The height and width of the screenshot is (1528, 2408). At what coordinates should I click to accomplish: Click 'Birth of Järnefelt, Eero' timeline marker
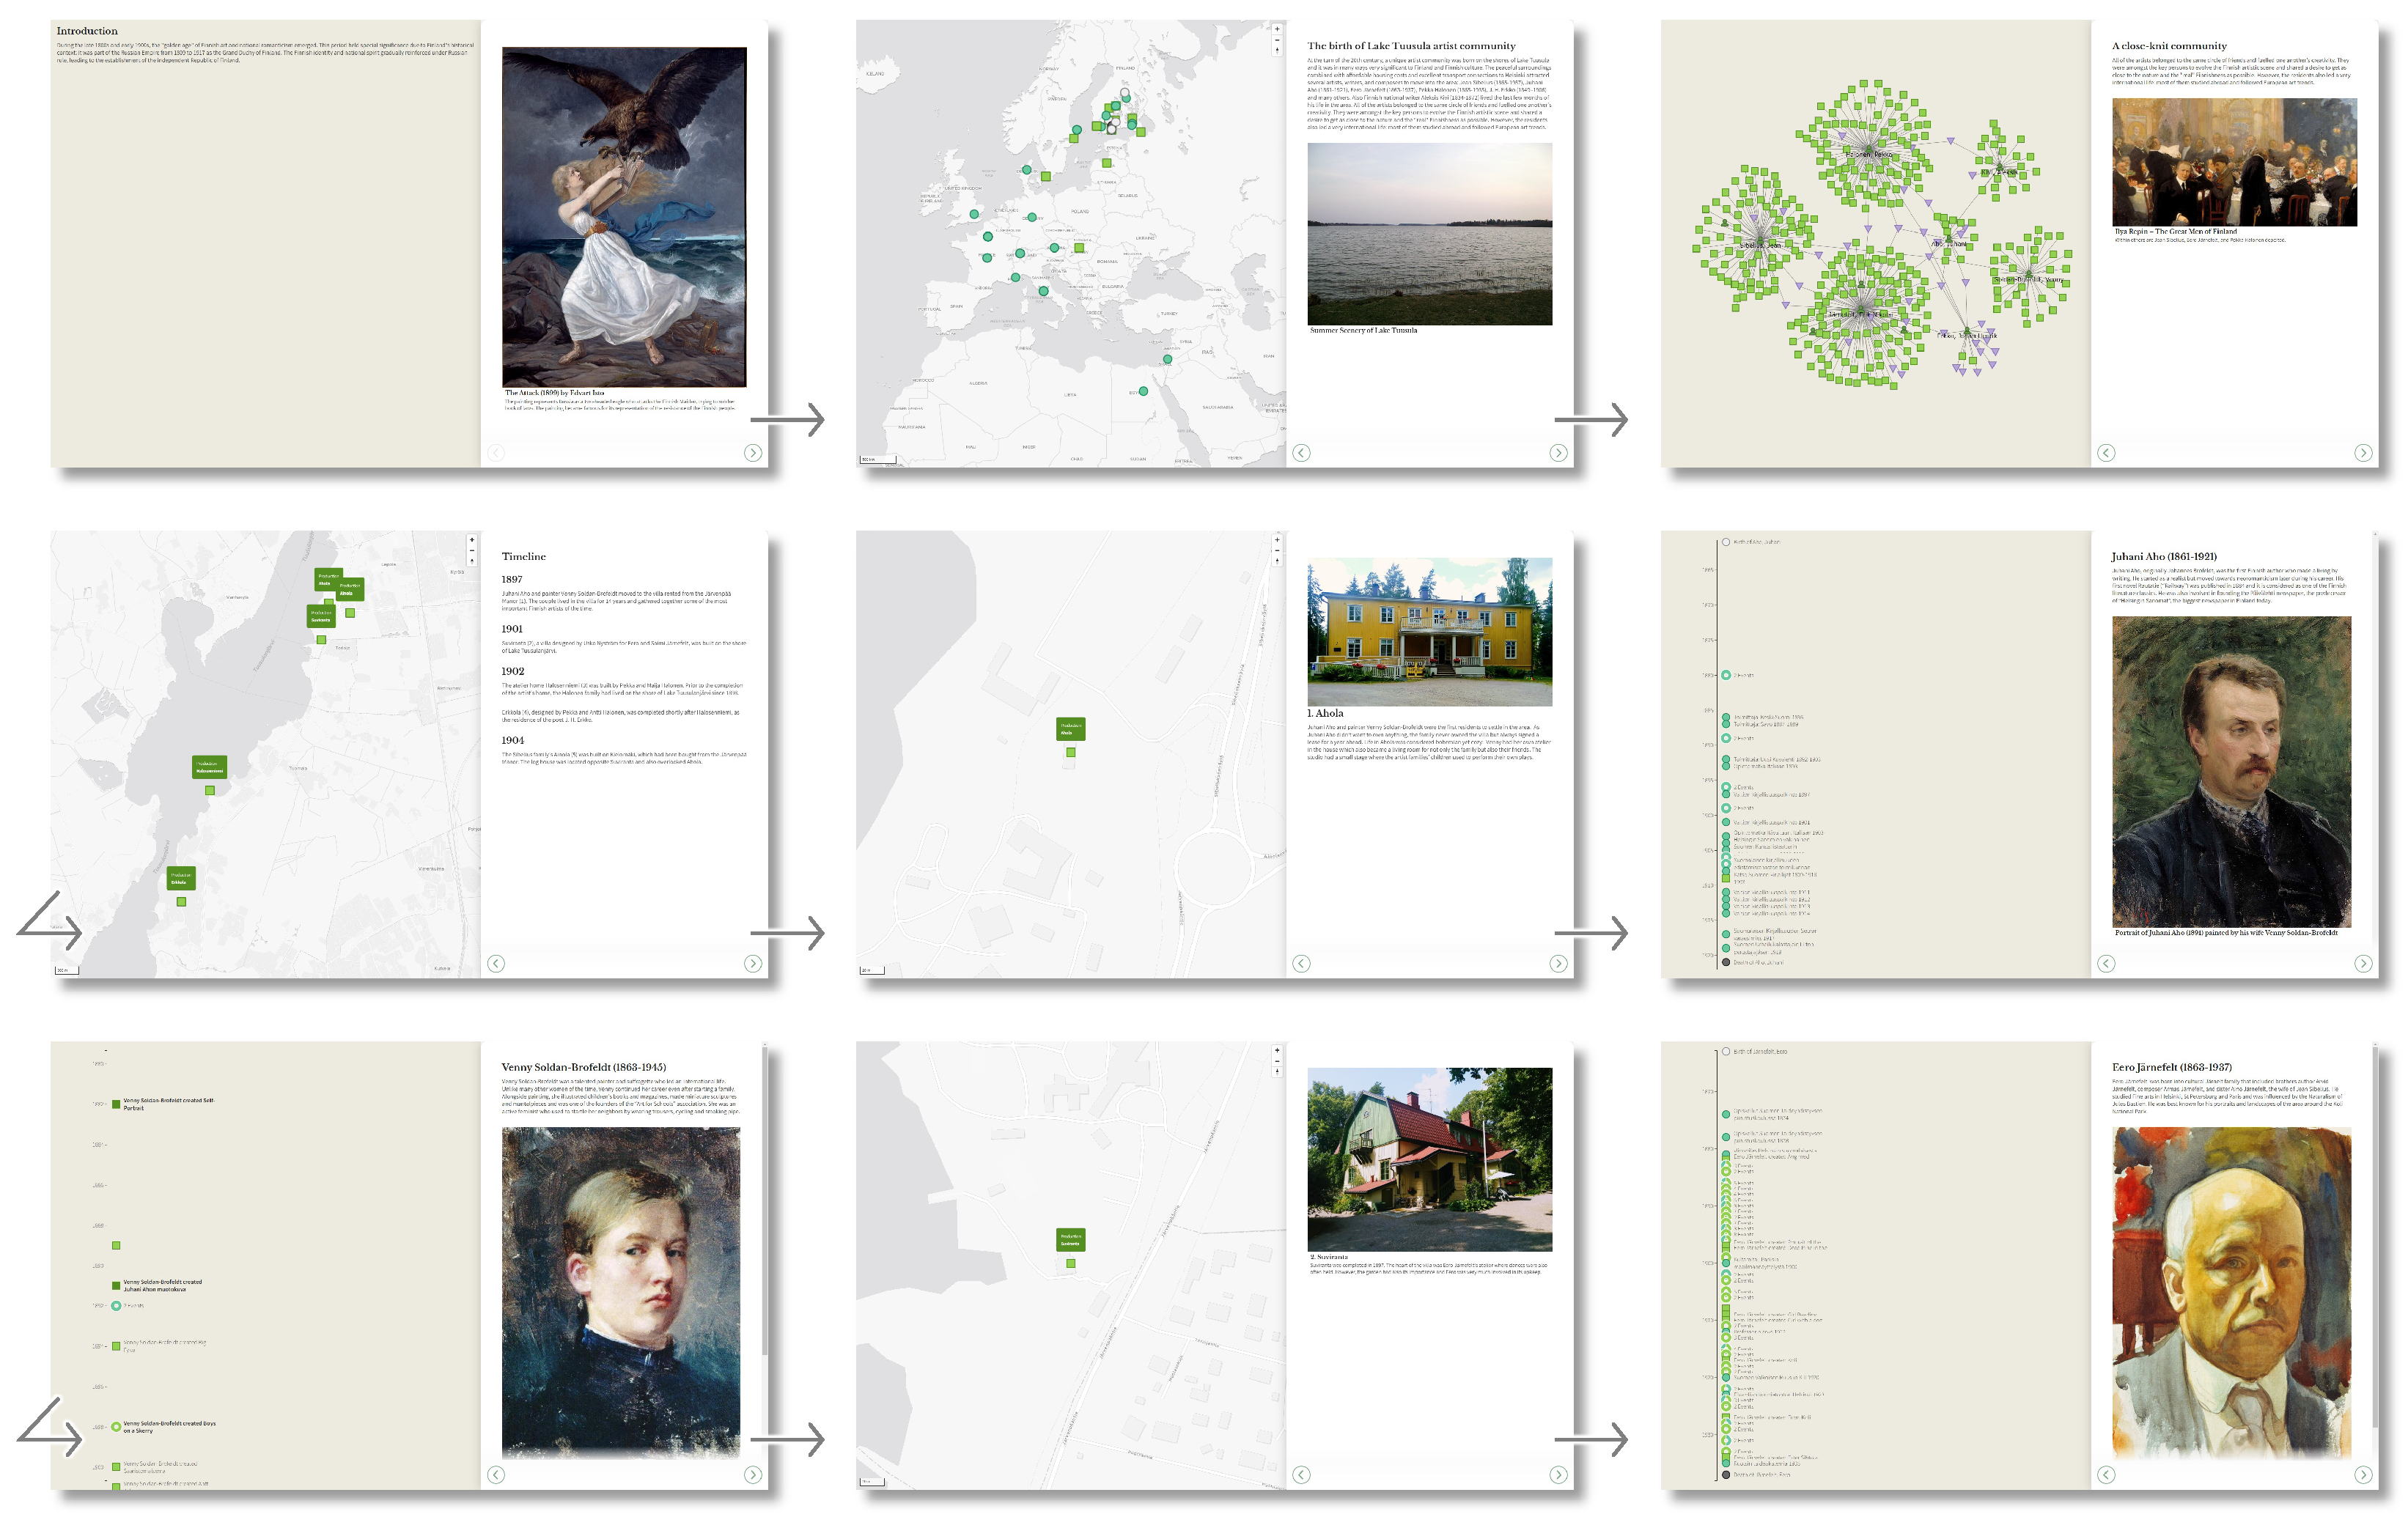click(1726, 1052)
